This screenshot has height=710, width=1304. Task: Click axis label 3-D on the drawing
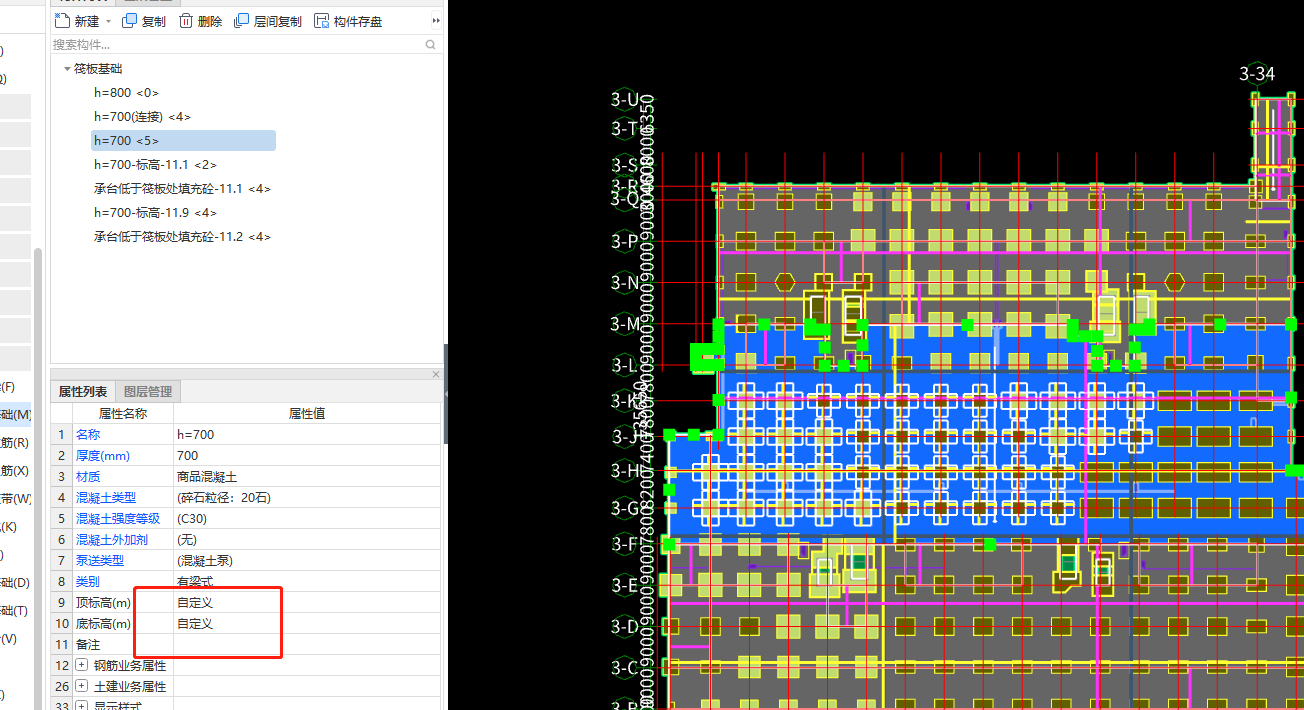(x=625, y=627)
